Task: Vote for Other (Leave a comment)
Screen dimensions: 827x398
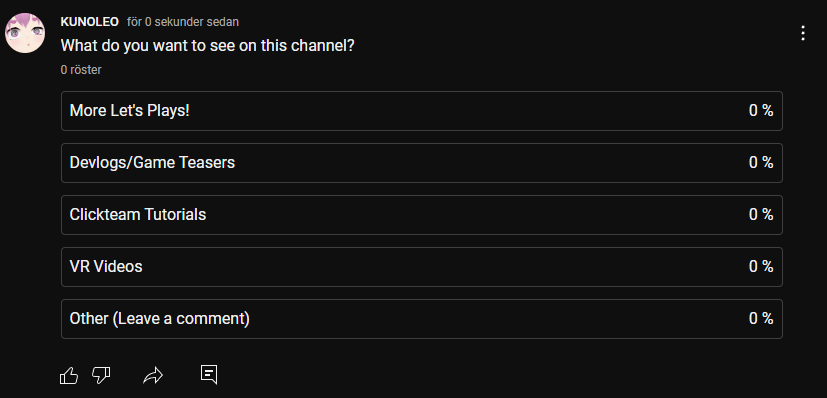Action: click(421, 319)
